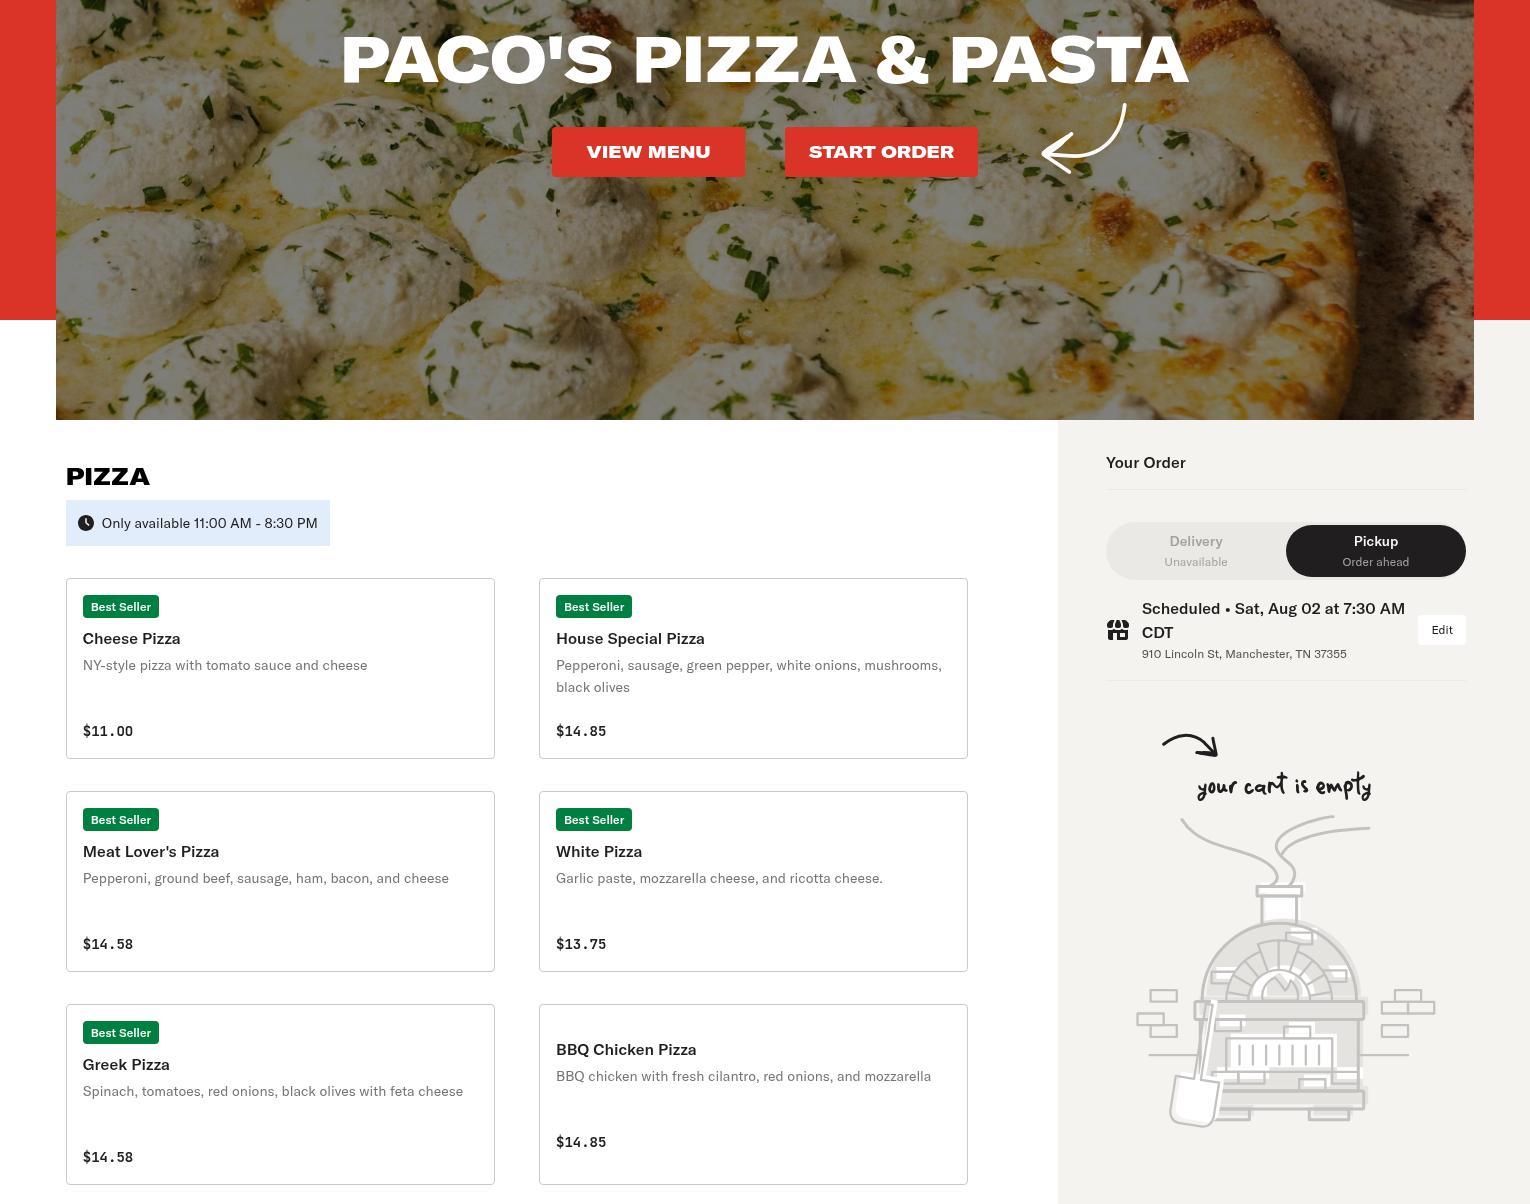Click the START ORDER button
1530x1204 pixels.
[881, 152]
